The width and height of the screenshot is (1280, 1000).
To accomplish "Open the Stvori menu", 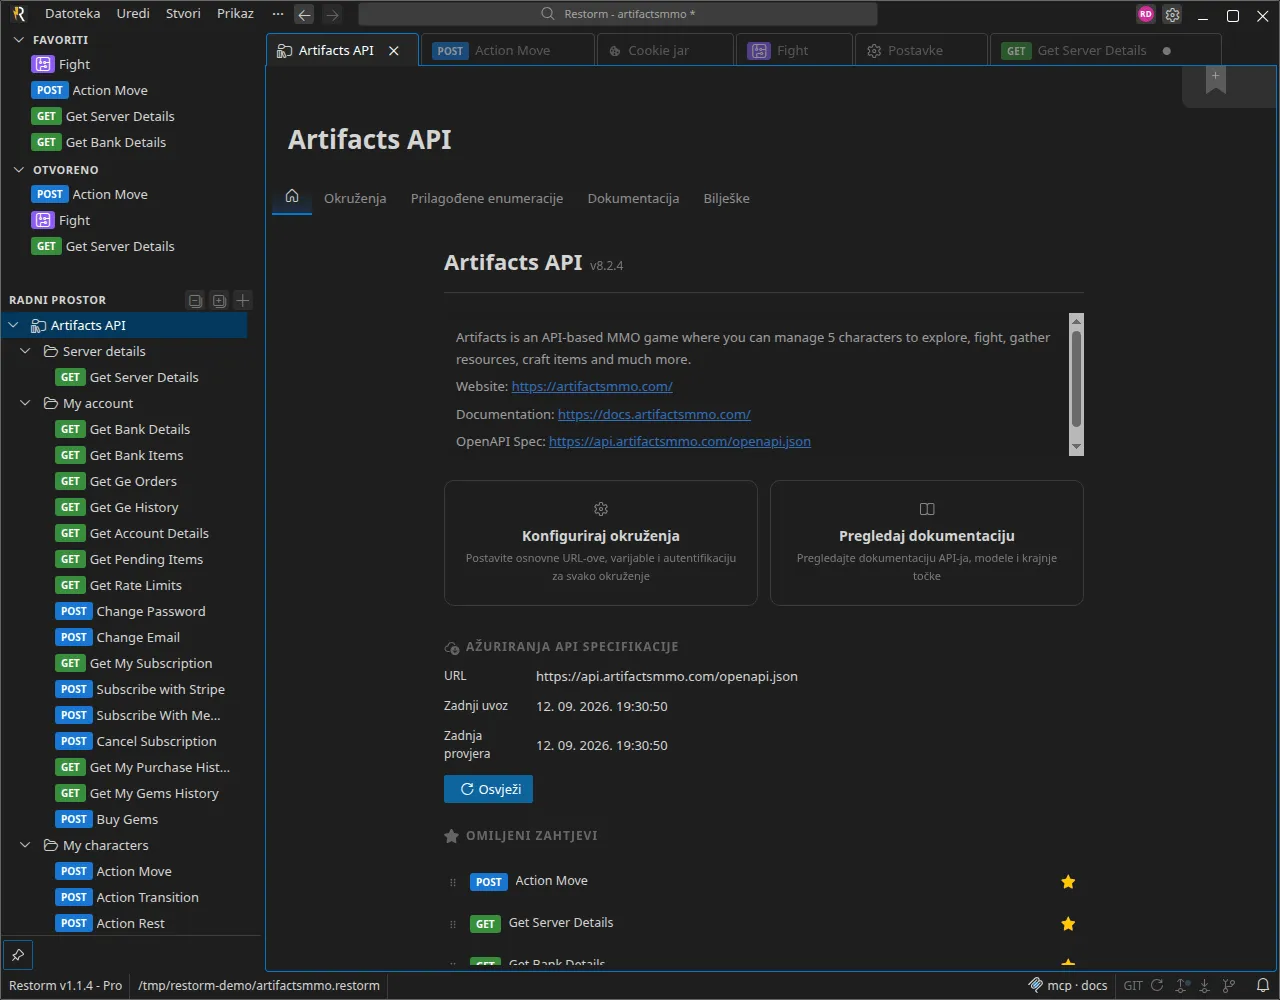I will click(183, 14).
